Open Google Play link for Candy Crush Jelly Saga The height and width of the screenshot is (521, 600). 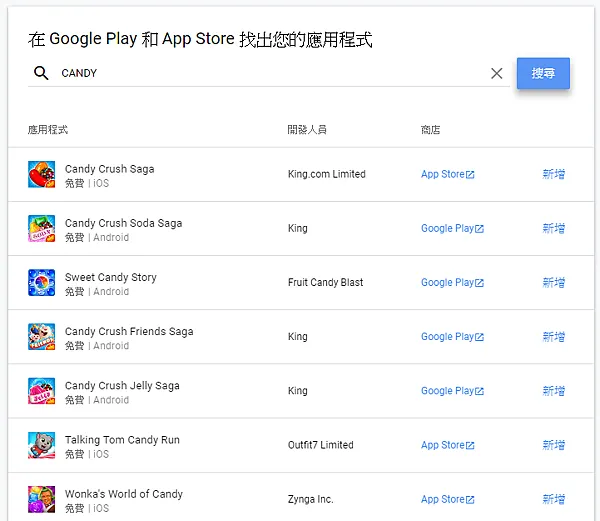452,391
